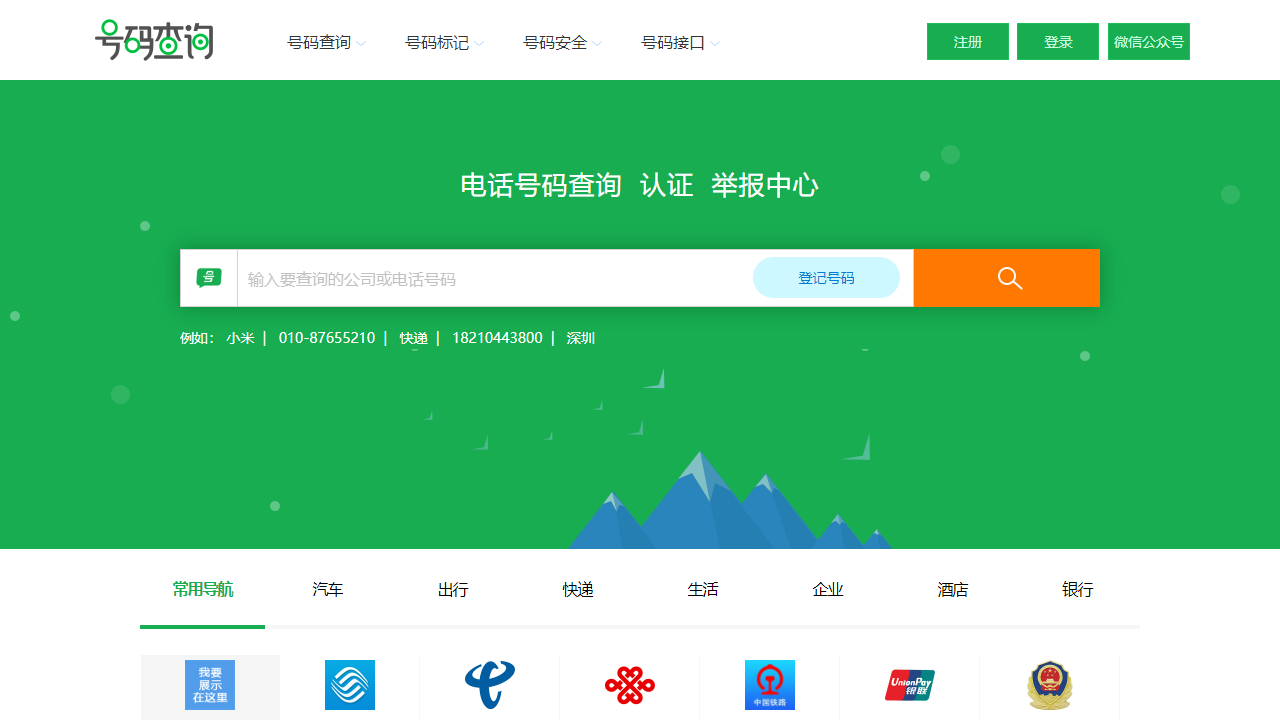
Task: Click the 登录 login button
Action: tap(1058, 42)
